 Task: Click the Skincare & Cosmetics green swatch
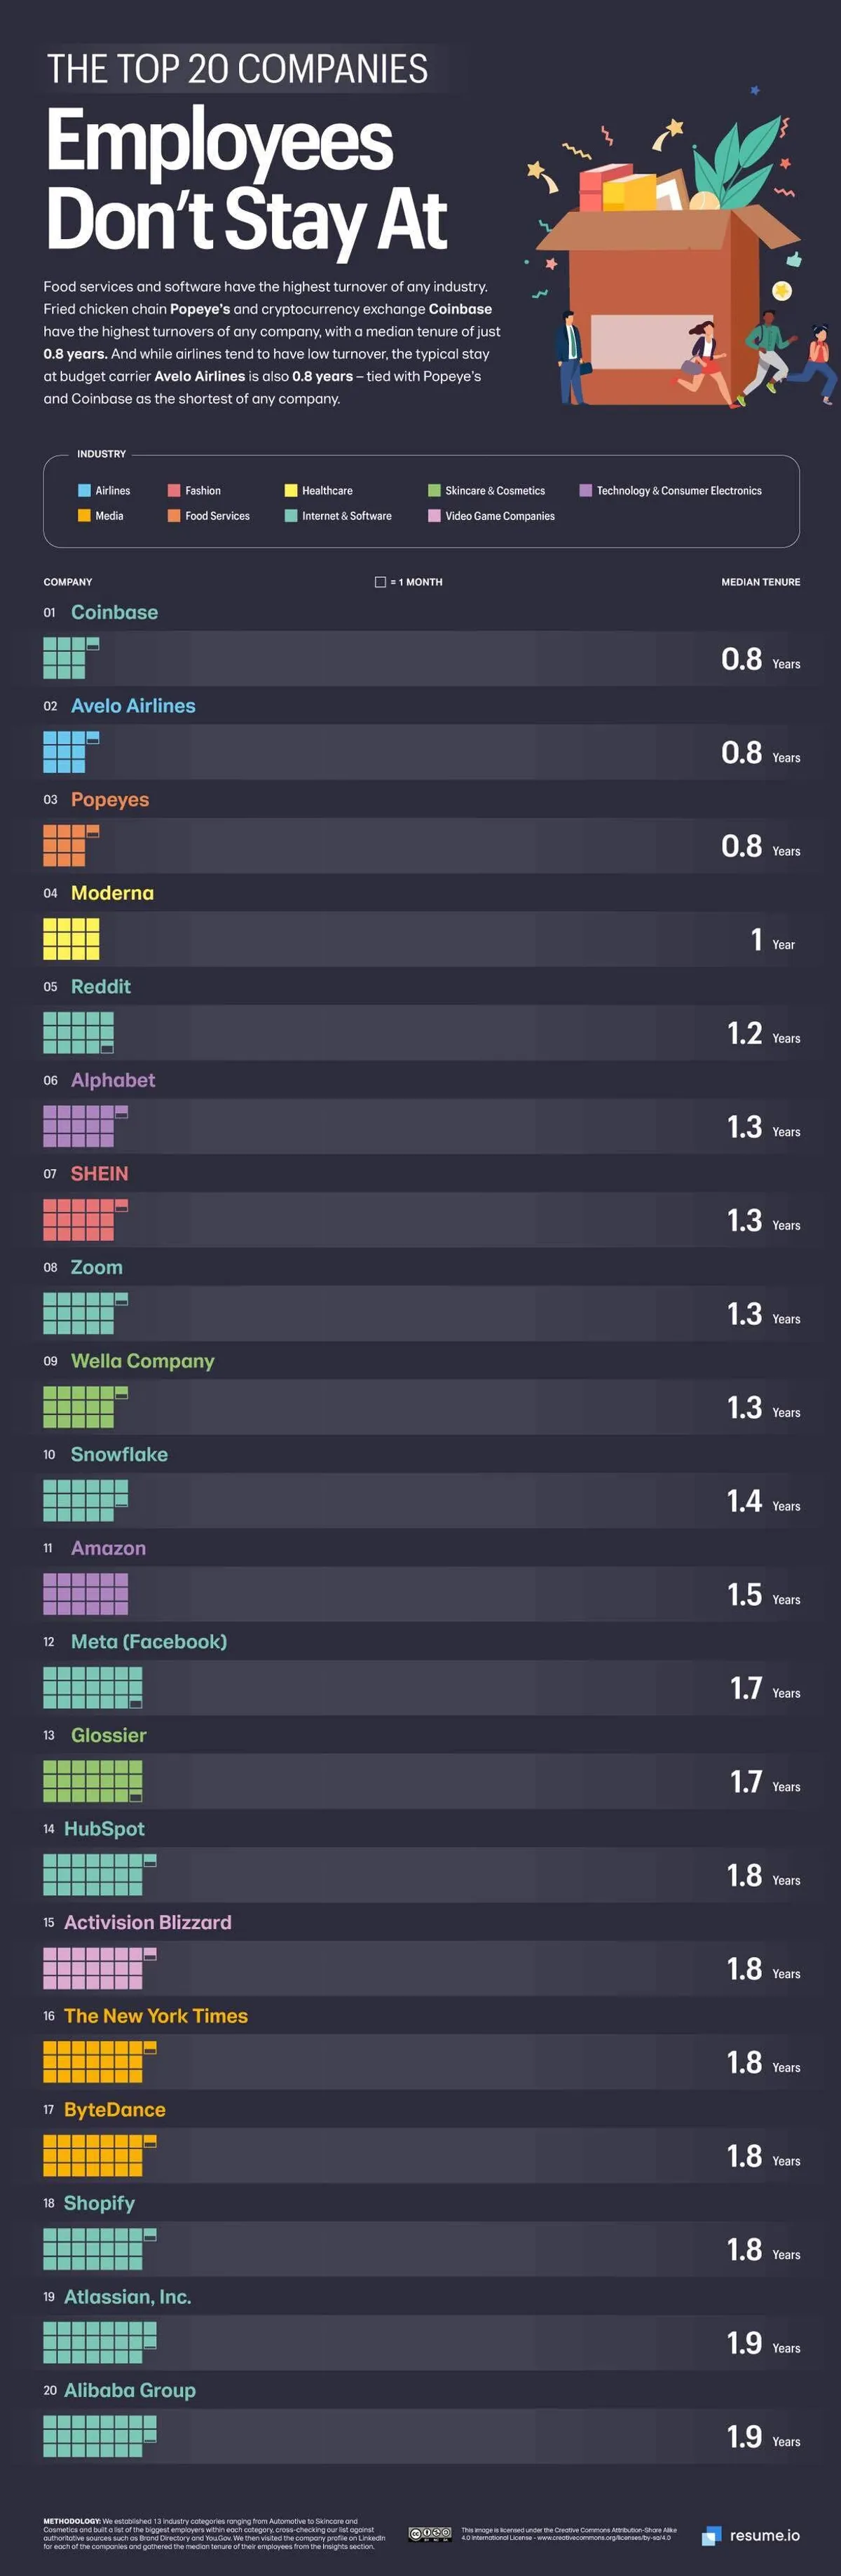[434, 490]
